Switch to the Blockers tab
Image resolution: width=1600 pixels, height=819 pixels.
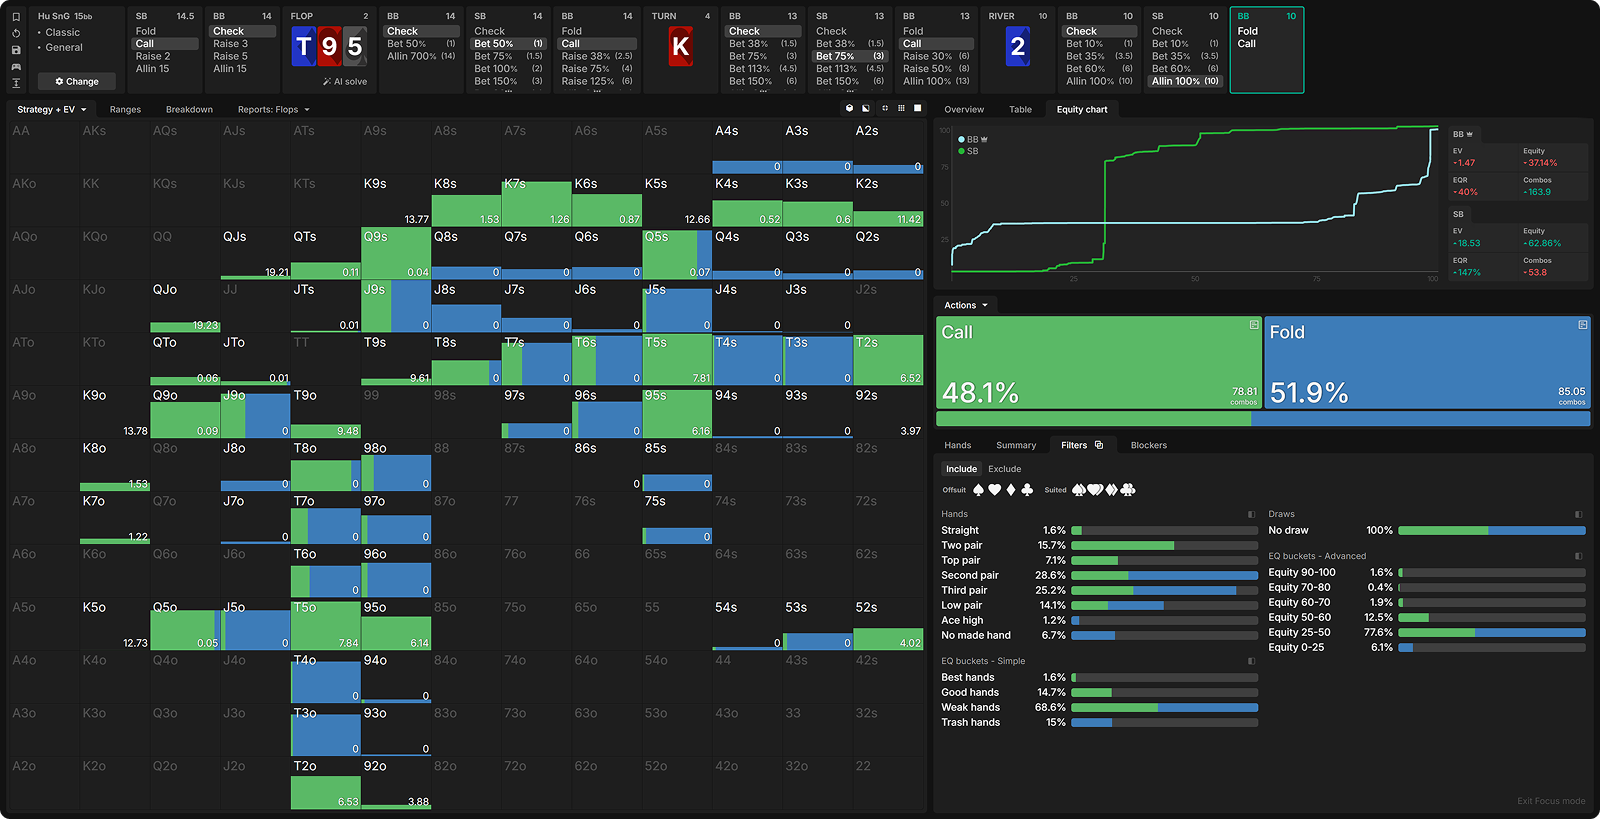[x=1148, y=446]
